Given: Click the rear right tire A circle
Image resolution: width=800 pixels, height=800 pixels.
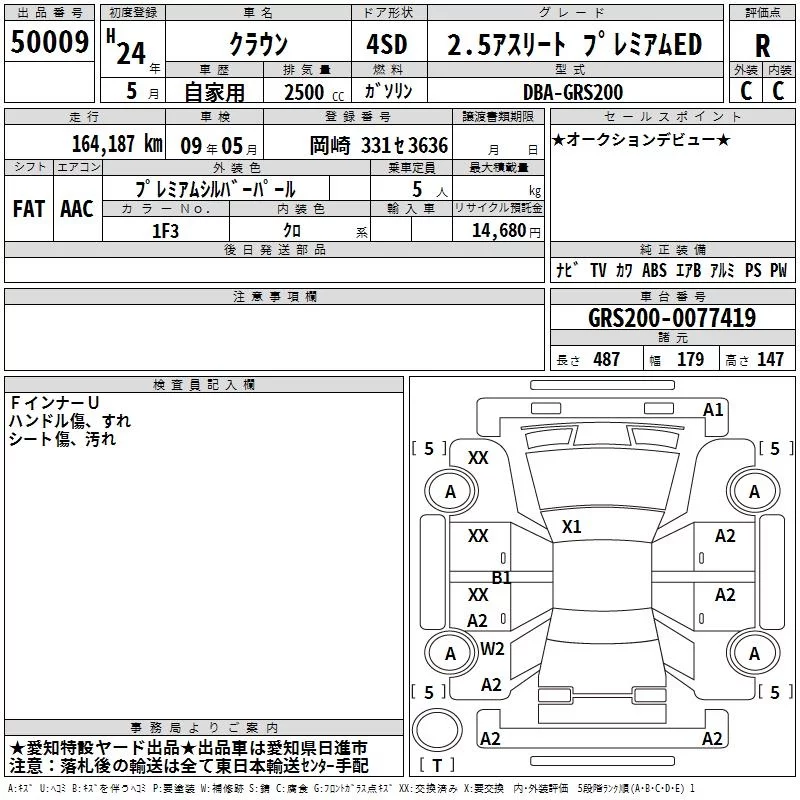Looking at the screenshot, I should (754, 653).
